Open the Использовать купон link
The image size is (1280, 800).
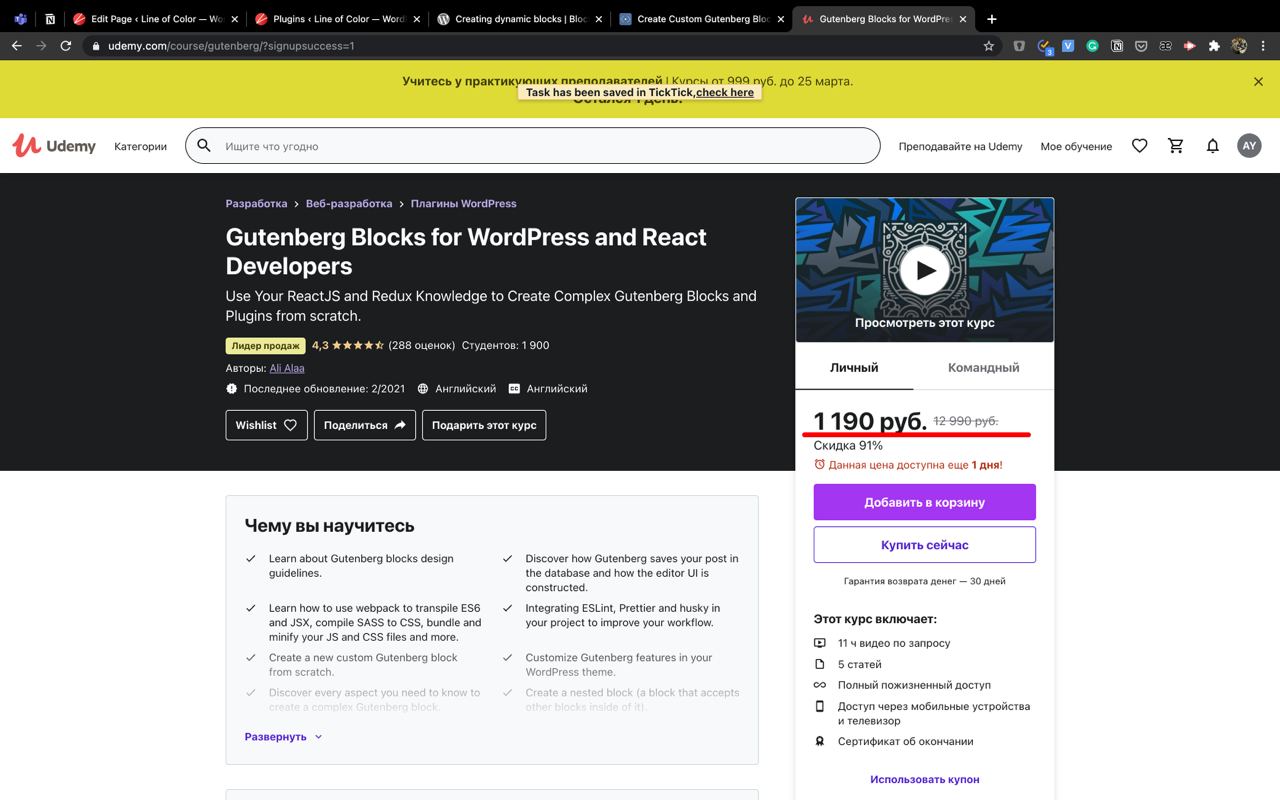coord(925,779)
